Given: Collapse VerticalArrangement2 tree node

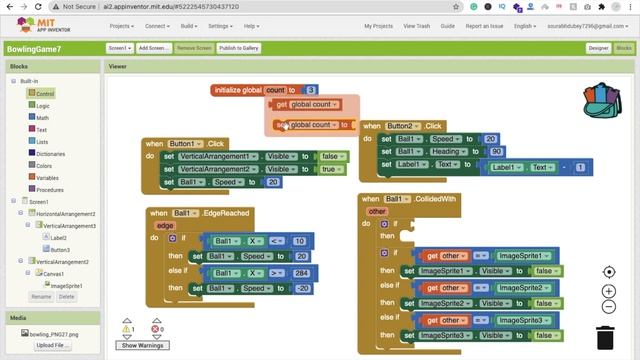Looking at the screenshot, I should tap(20, 260).
